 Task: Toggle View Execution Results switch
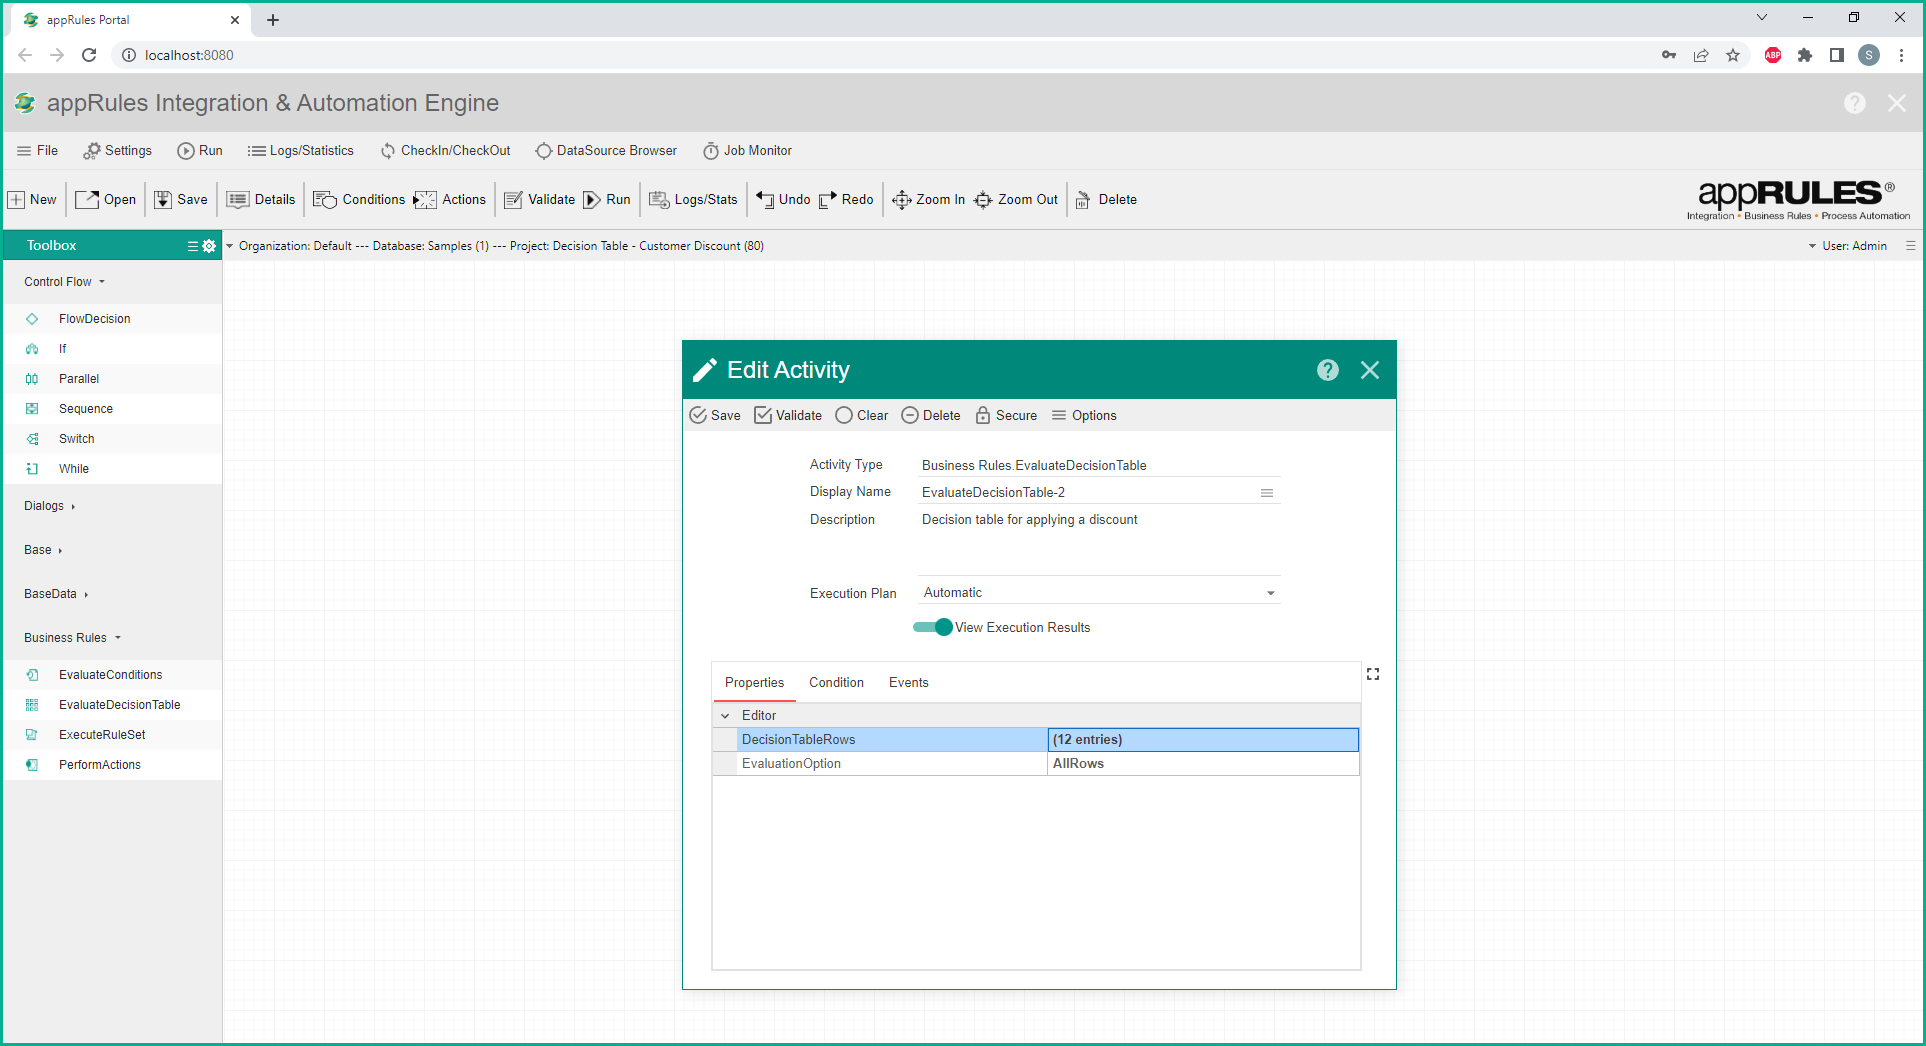(x=933, y=628)
